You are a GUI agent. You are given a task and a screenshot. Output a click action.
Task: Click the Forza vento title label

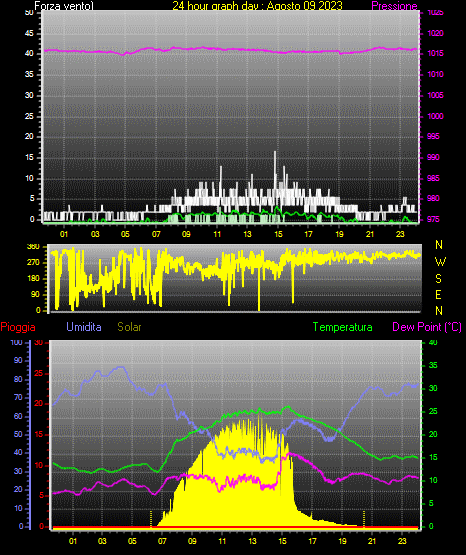pos(64,6)
